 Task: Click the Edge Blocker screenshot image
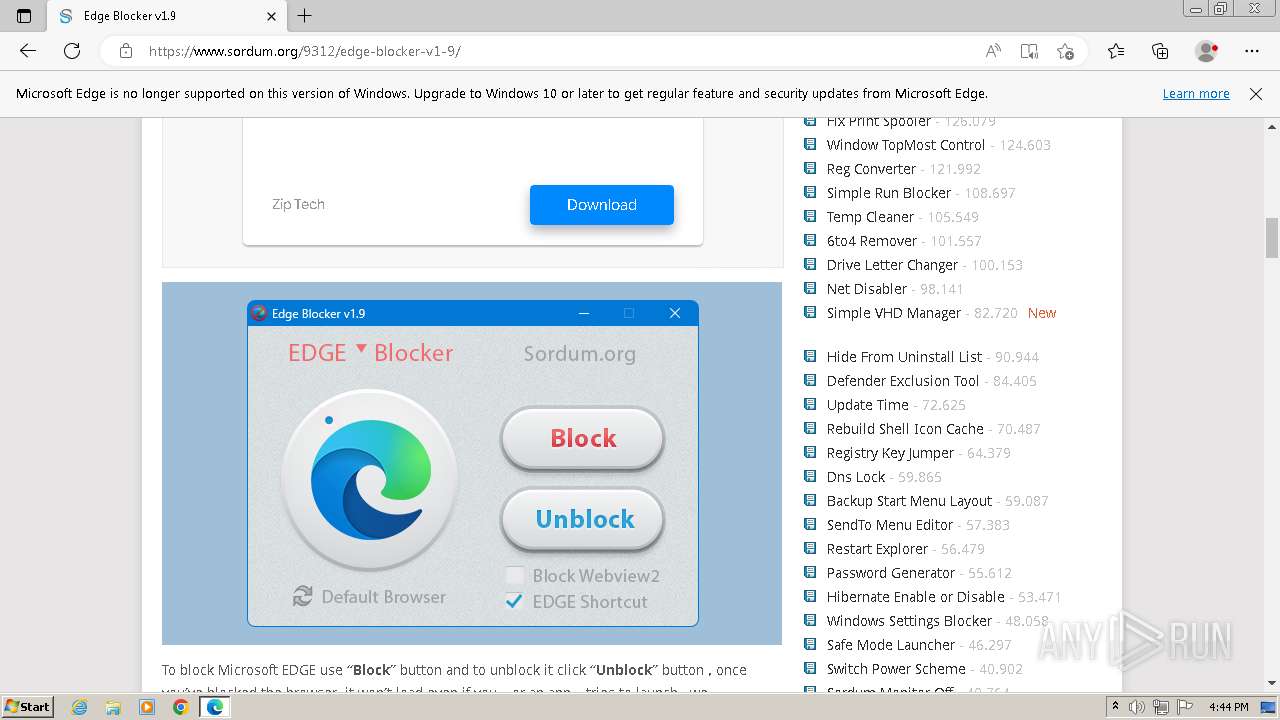click(472, 463)
